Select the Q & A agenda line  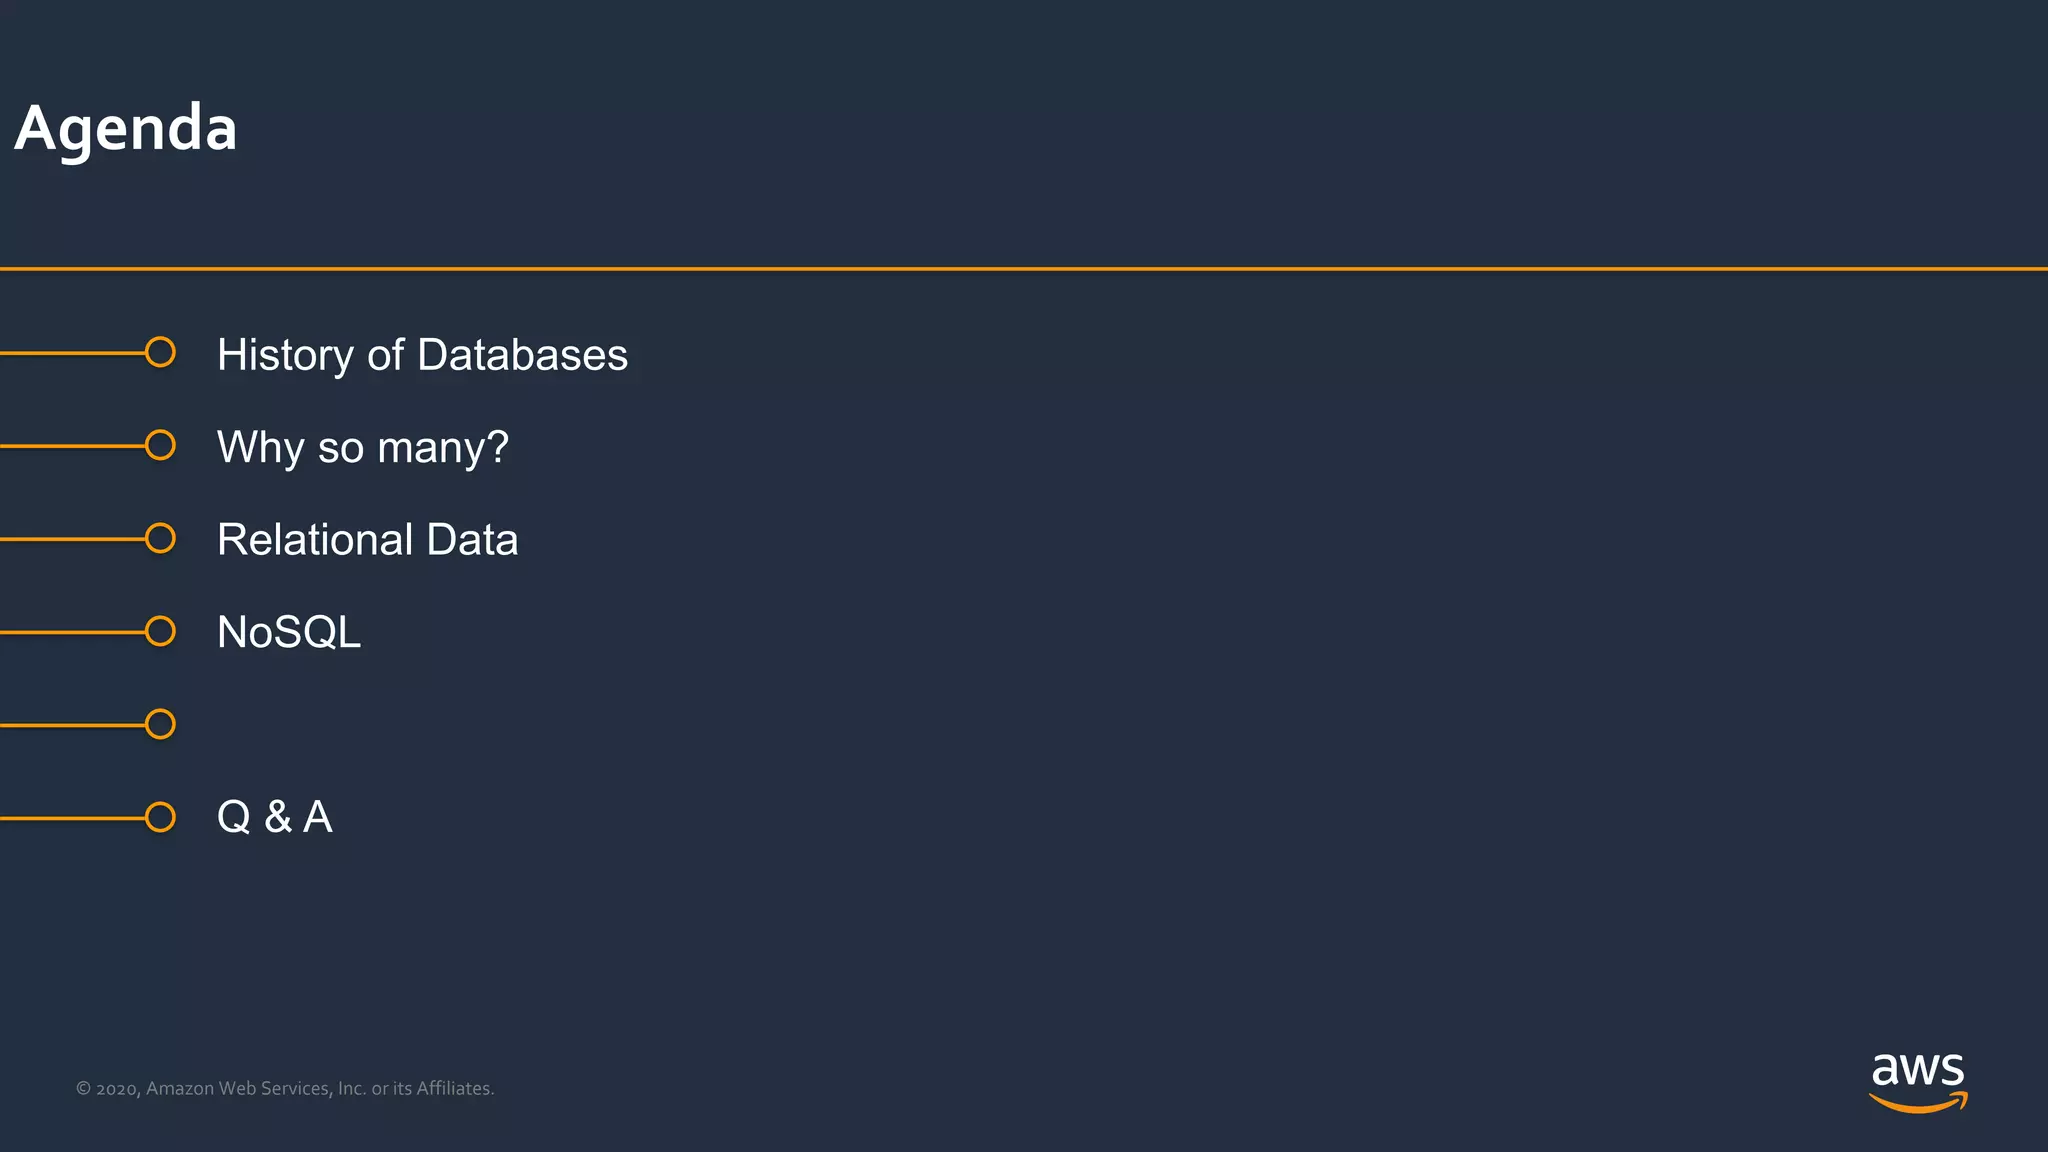coord(274,817)
